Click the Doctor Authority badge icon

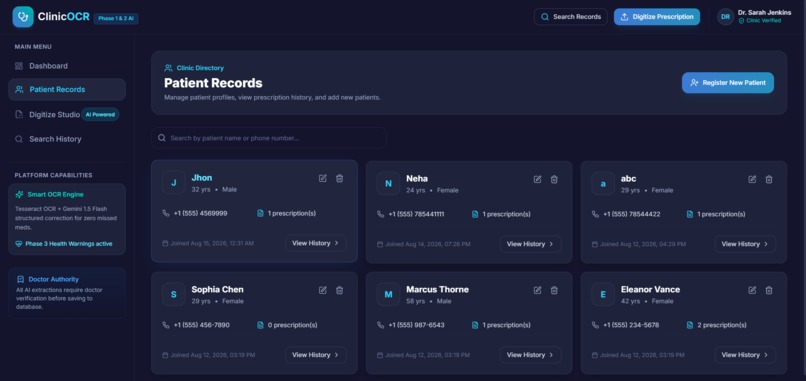click(21, 279)
